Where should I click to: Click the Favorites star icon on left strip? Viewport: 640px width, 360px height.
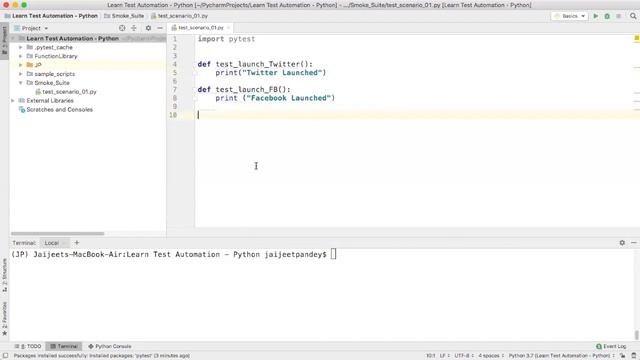click(x=4, y=333)
